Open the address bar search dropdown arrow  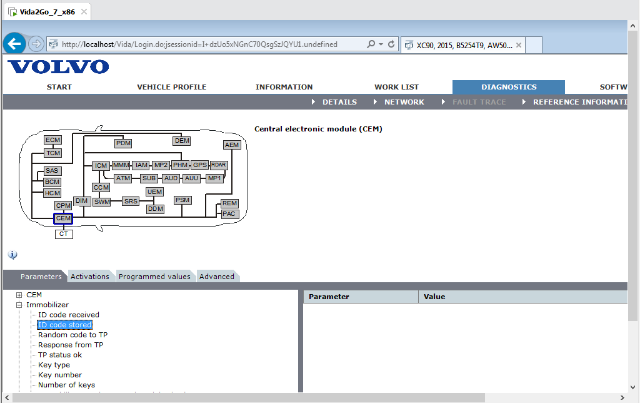coord(381,44)
